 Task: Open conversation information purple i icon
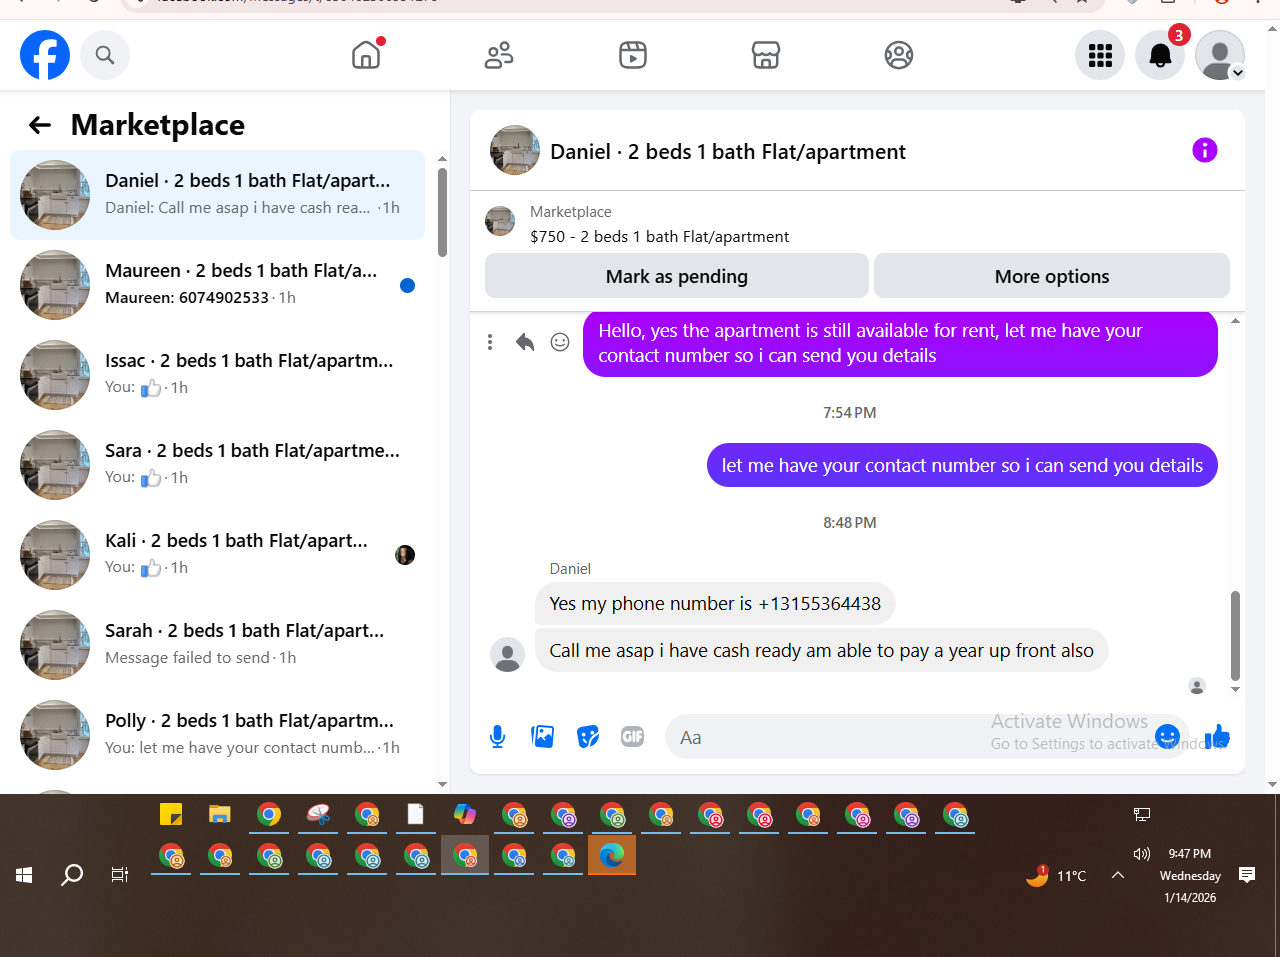tap(1205, 150)
